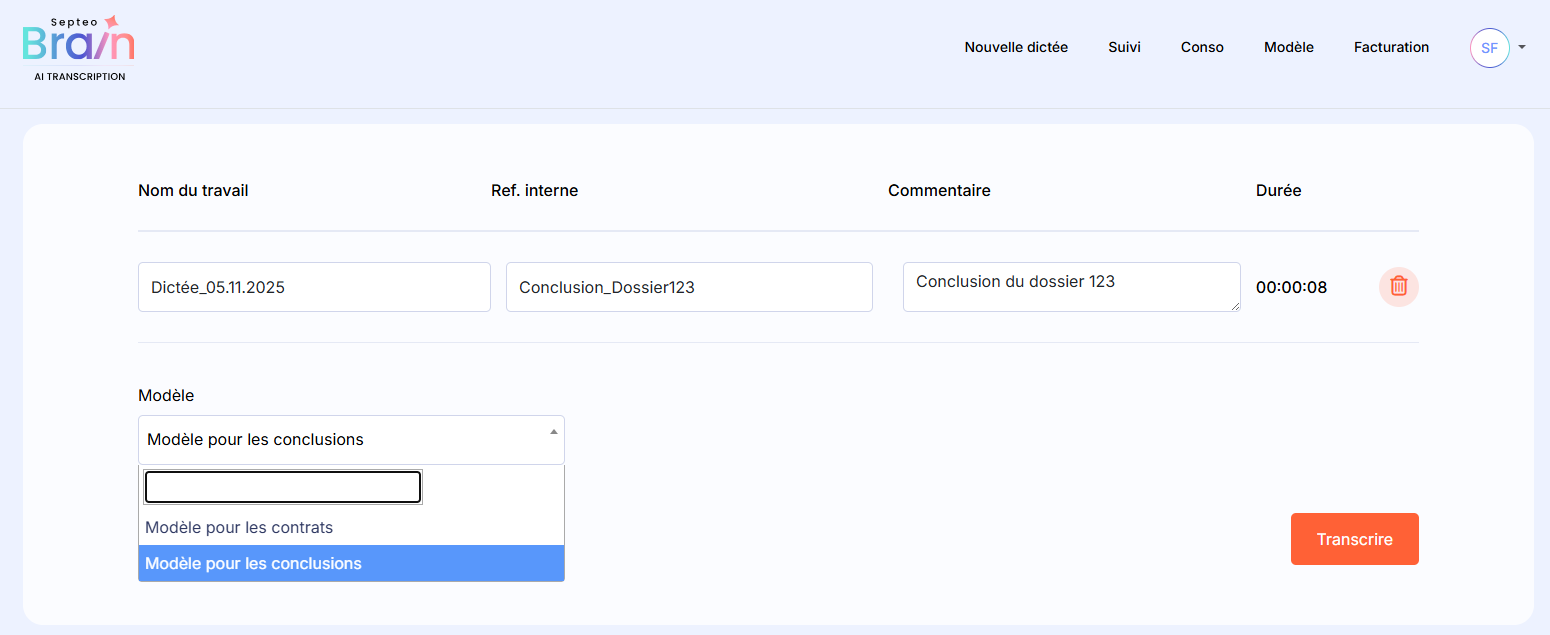Select the 'Modèle pour les contrats' option

point(239,527)
